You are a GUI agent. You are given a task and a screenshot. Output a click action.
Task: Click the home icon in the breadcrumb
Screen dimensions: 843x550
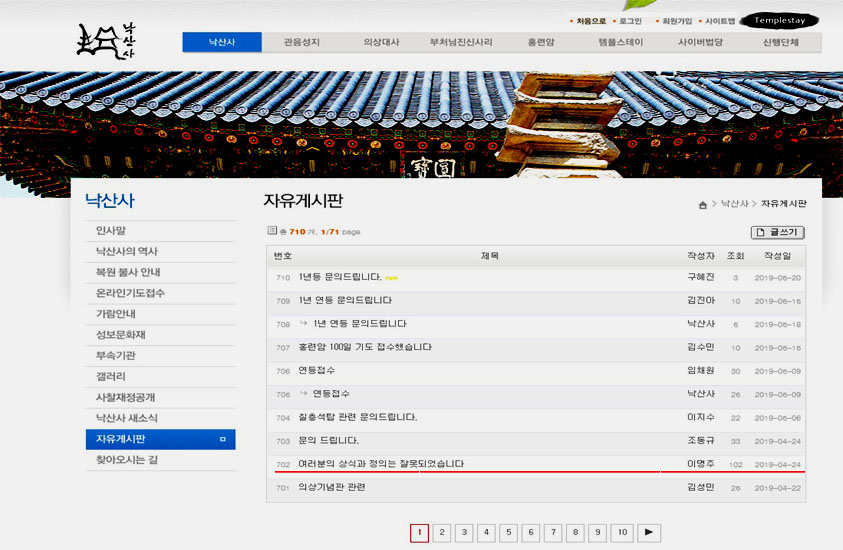click(703, 204)
